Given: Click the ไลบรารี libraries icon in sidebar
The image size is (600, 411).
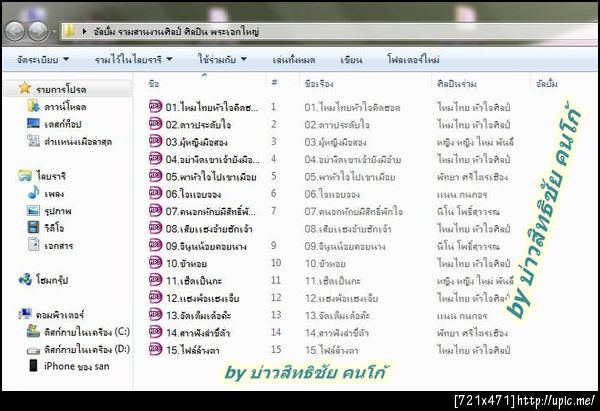Looking at the screenshot, I should click(x=25, y=175).
